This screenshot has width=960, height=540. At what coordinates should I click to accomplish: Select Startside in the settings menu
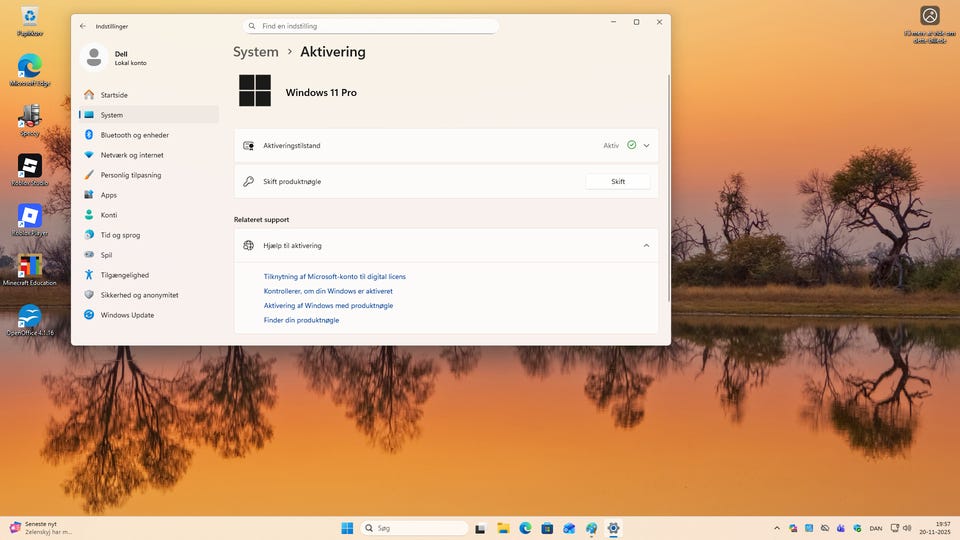coord(114,95)
